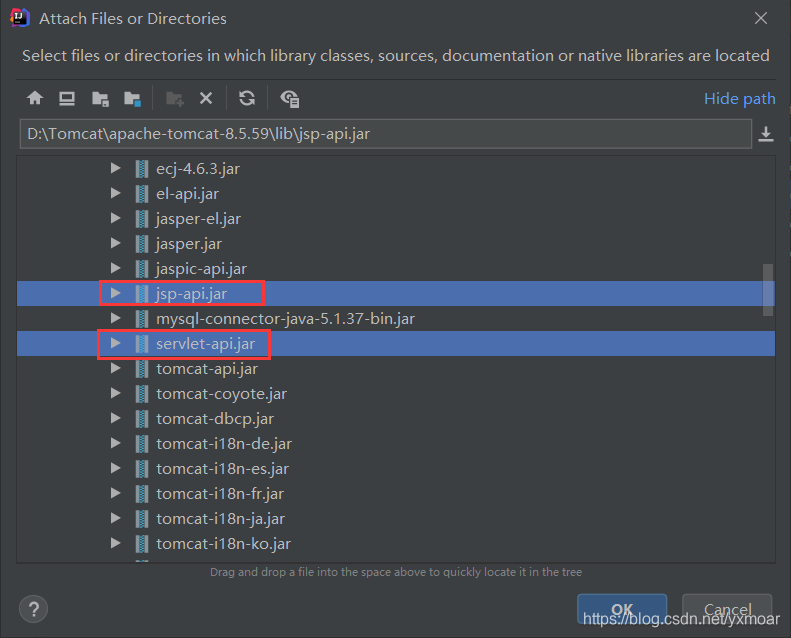Expand ecj-4.6.3.jar node
The image size is (791, 638).
116,168
